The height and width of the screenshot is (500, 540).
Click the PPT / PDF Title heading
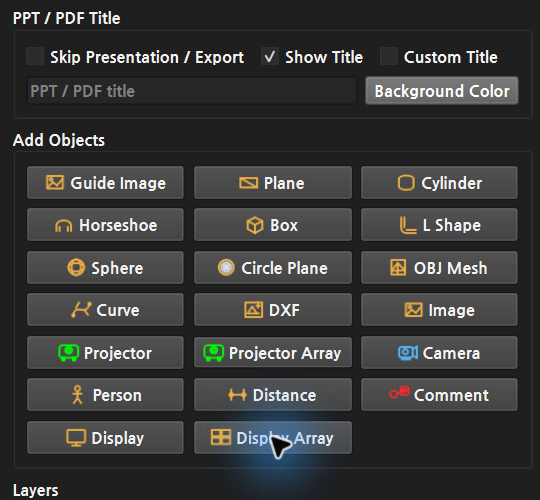coord(66,18)
